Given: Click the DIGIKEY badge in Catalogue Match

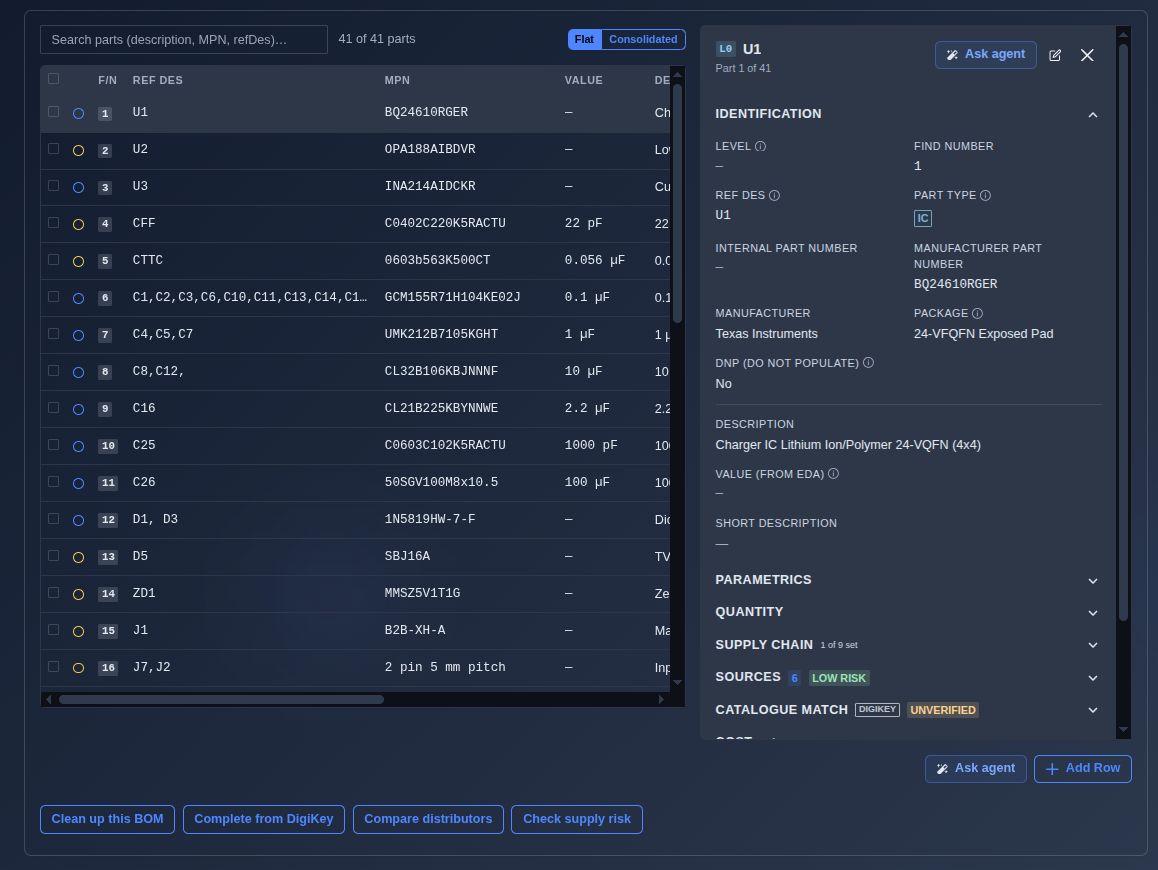Looking at the screenshot, I should (877, 710).
